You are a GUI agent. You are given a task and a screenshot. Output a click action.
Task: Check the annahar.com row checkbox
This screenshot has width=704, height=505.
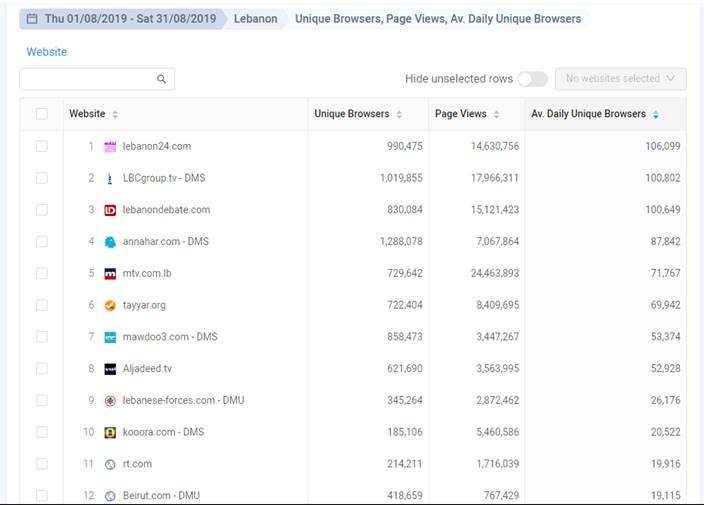(42, 242)
